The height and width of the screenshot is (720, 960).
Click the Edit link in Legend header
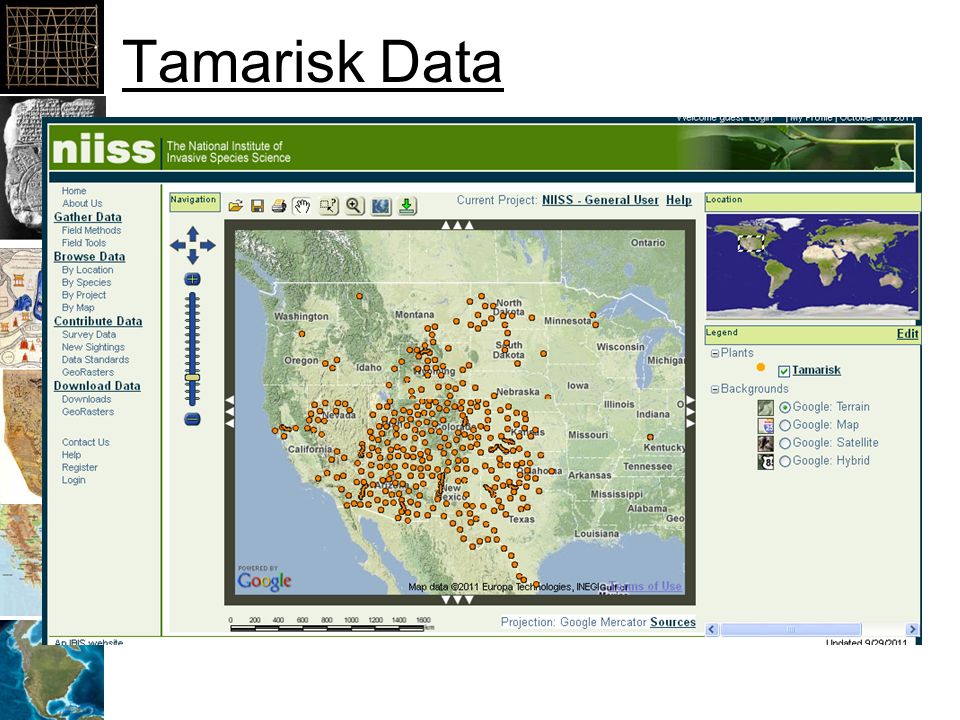(907, 334)
